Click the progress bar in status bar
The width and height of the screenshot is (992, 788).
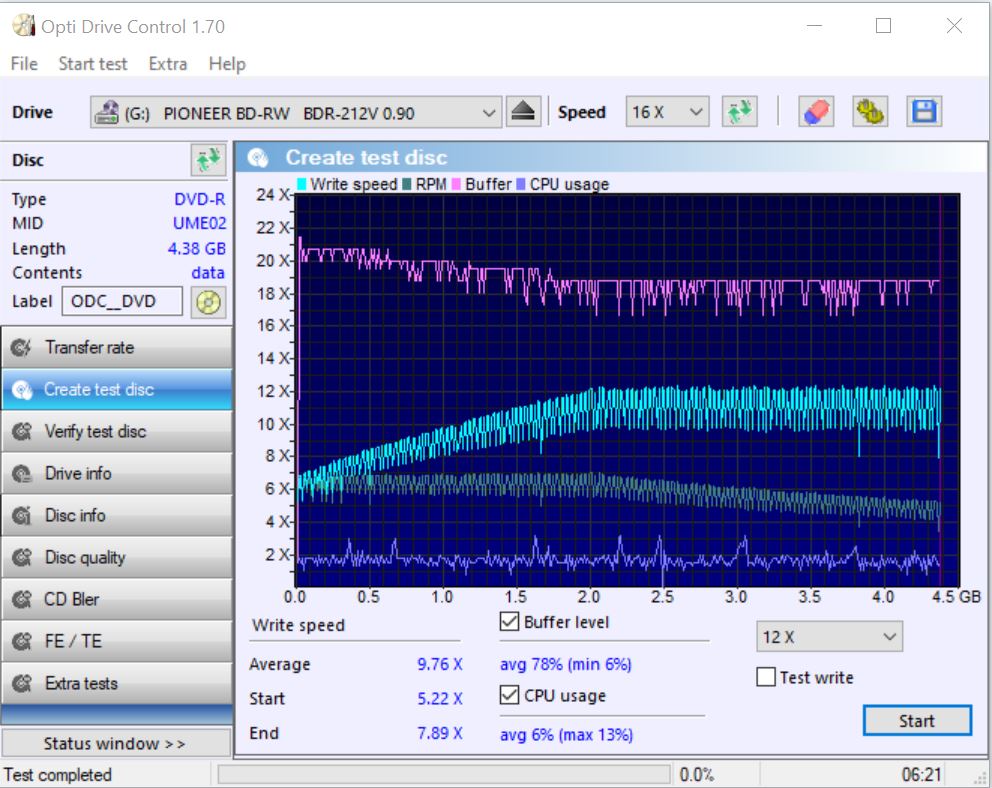[x=444, y=775]
